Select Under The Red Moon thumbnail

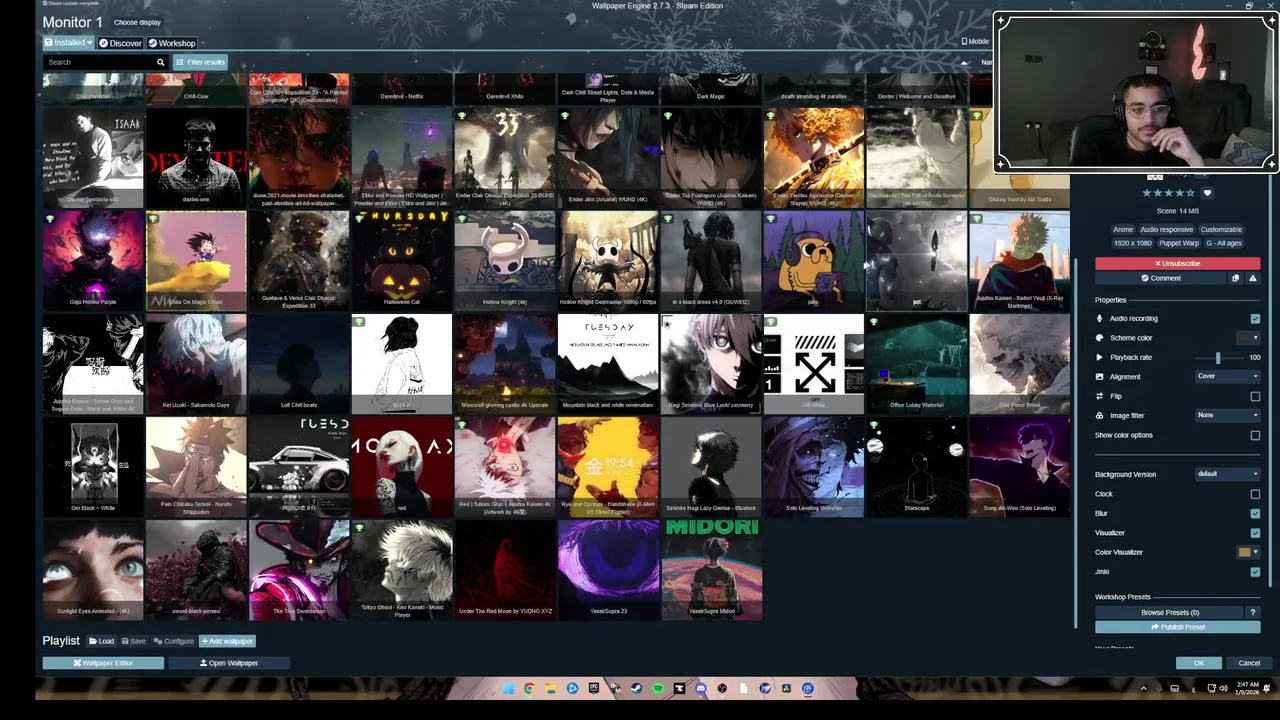[x=504, y=568]
